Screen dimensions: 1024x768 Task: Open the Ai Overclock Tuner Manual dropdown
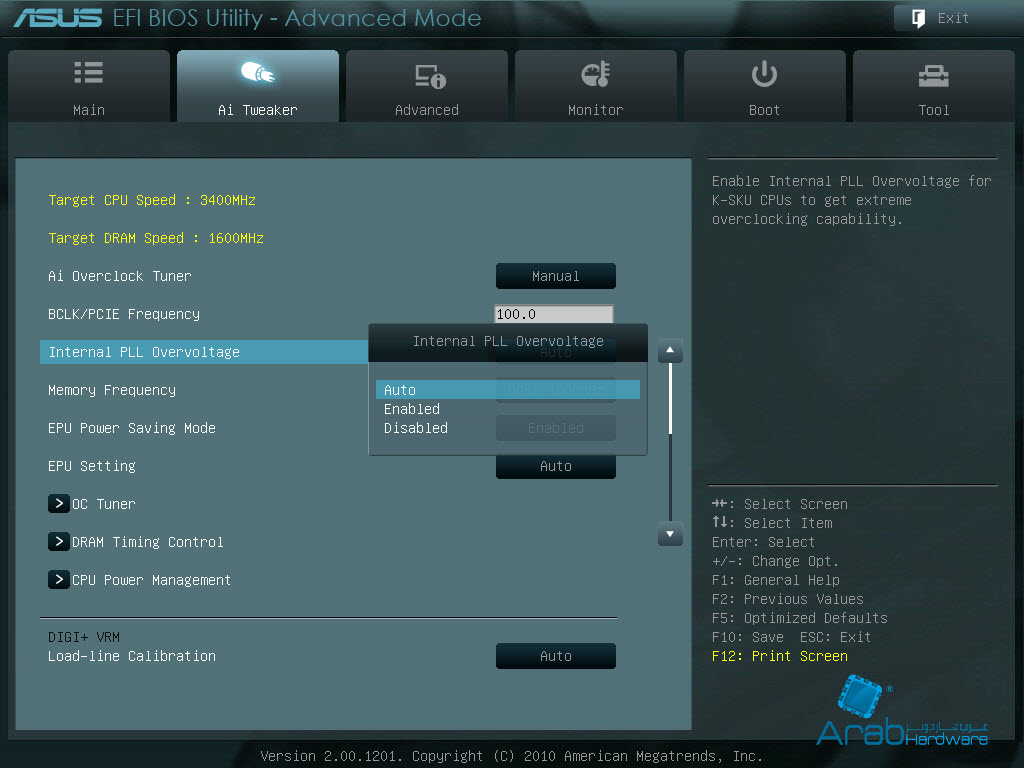pos(556,276)
